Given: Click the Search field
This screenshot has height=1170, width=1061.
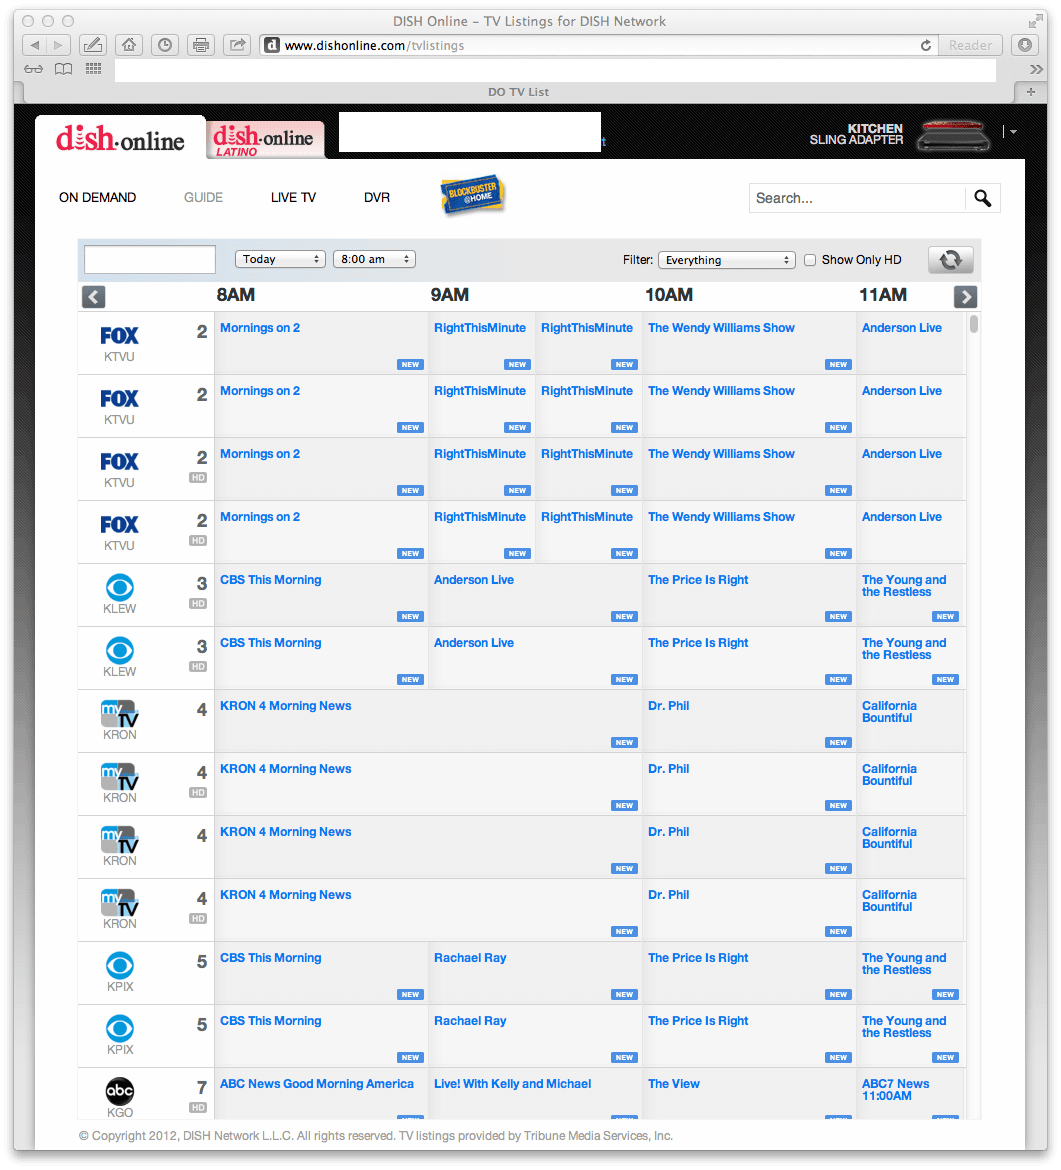Looking at the screenshot, I should point(857,198).
